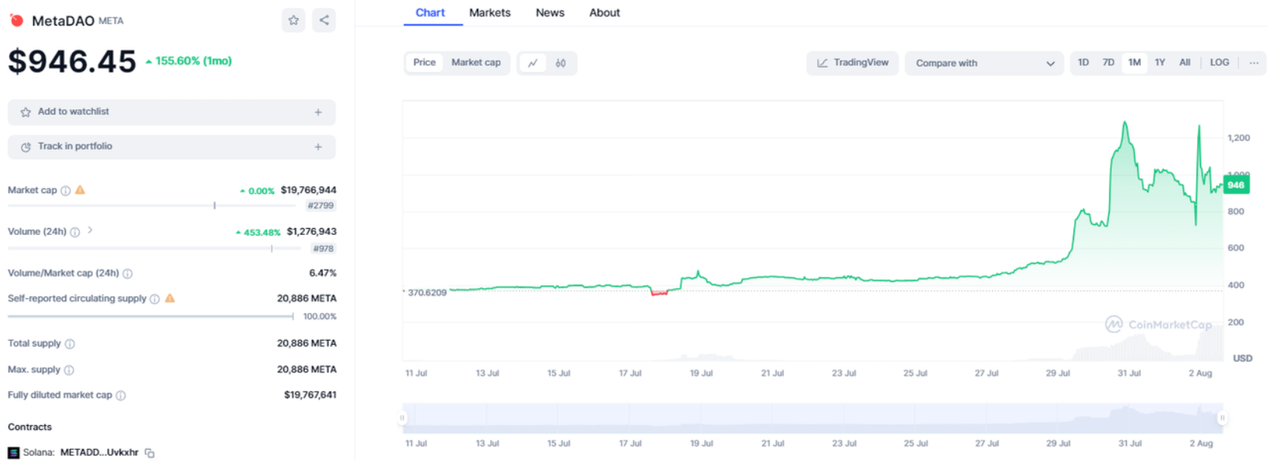
Task: Click the Total supply info icon
Action: click(x=70, y=343)
